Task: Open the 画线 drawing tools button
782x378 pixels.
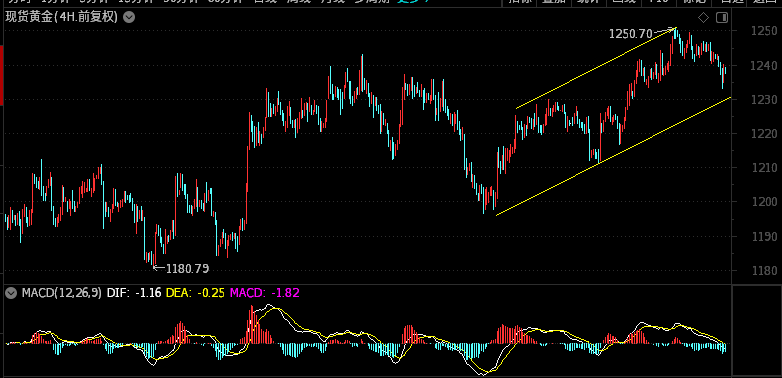Action: pyautogui.click(x=624, y=2)
